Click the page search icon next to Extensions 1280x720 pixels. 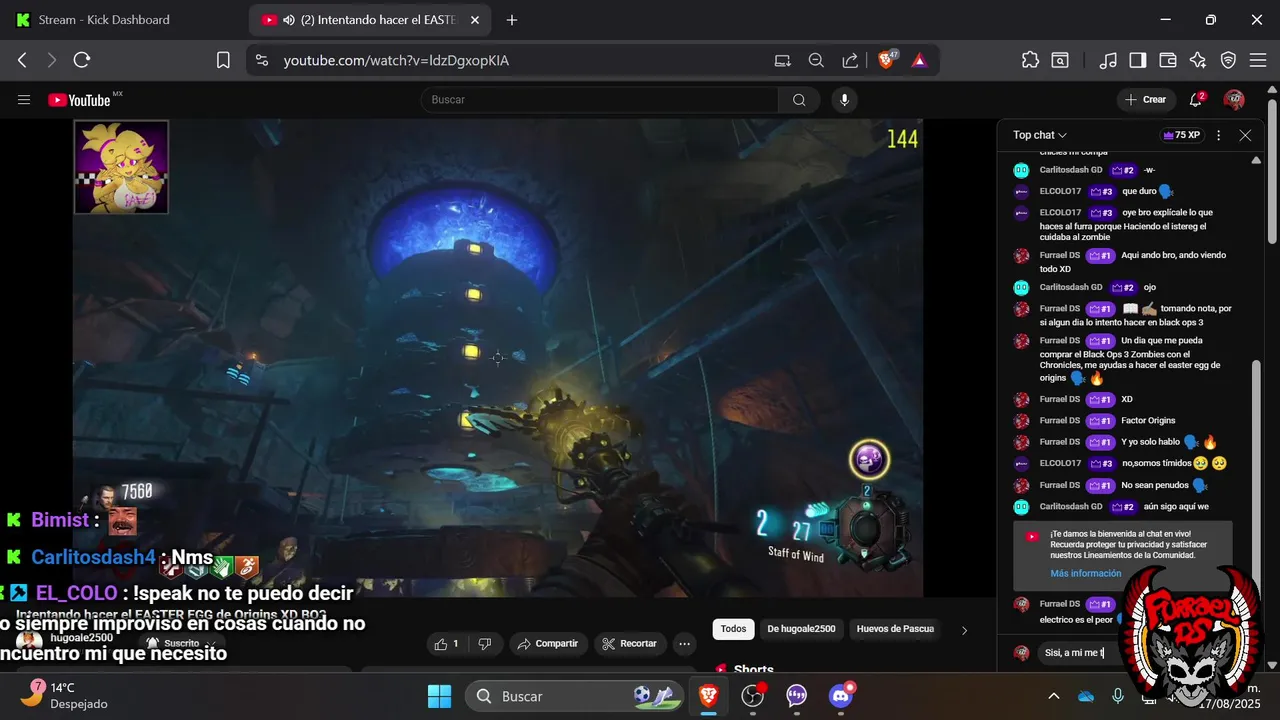click(1060, 60)
